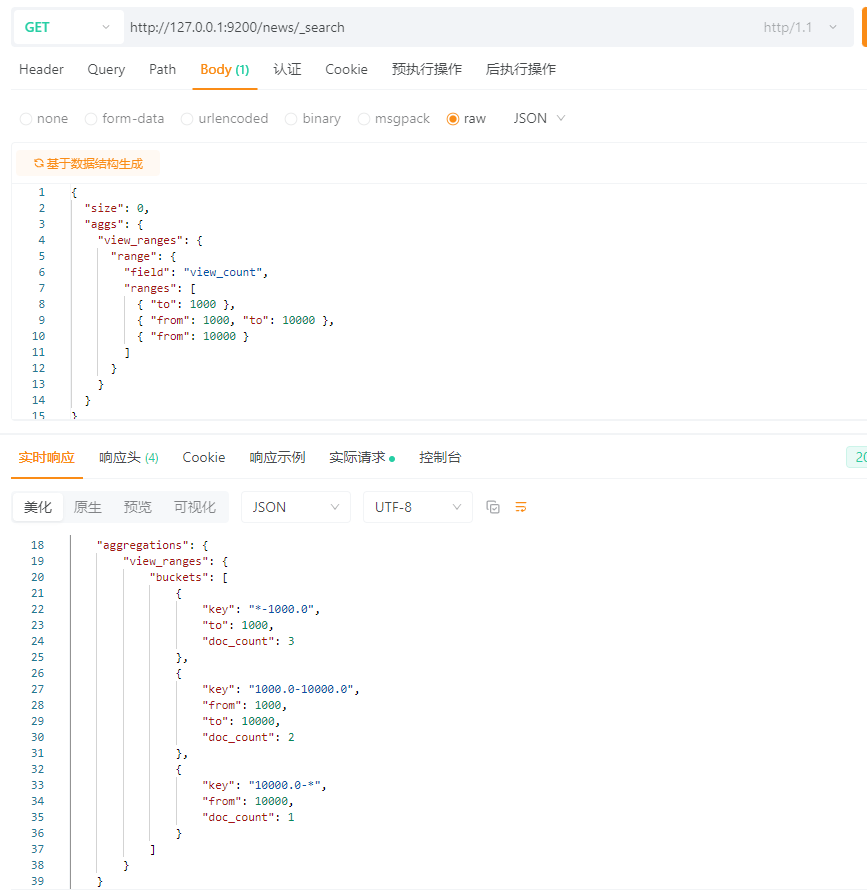Copy the response content icon
867x890 pixels.
point(493,507)
